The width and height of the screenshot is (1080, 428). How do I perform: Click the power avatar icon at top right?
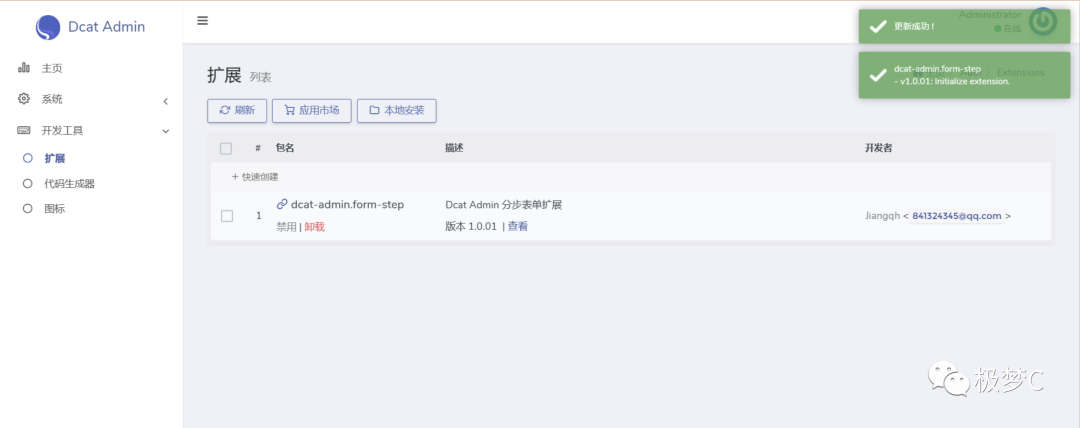(x=1043, y=21)
